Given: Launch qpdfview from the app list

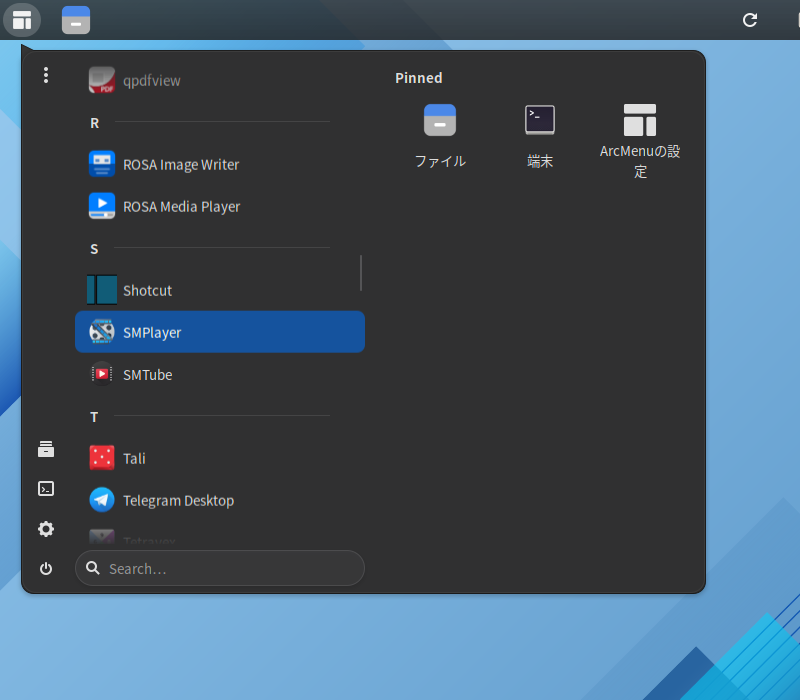Looking at the screenshot, I should pyautogui.click(x=220, y=80).
